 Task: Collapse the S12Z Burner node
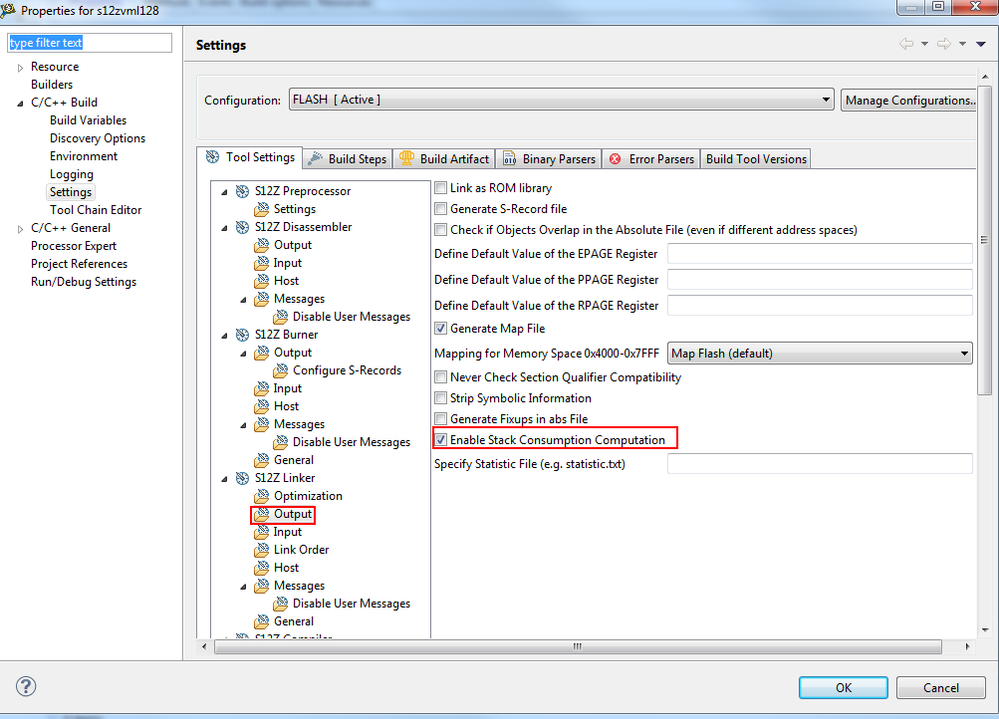pyautogui.click(x=224, y=336)
